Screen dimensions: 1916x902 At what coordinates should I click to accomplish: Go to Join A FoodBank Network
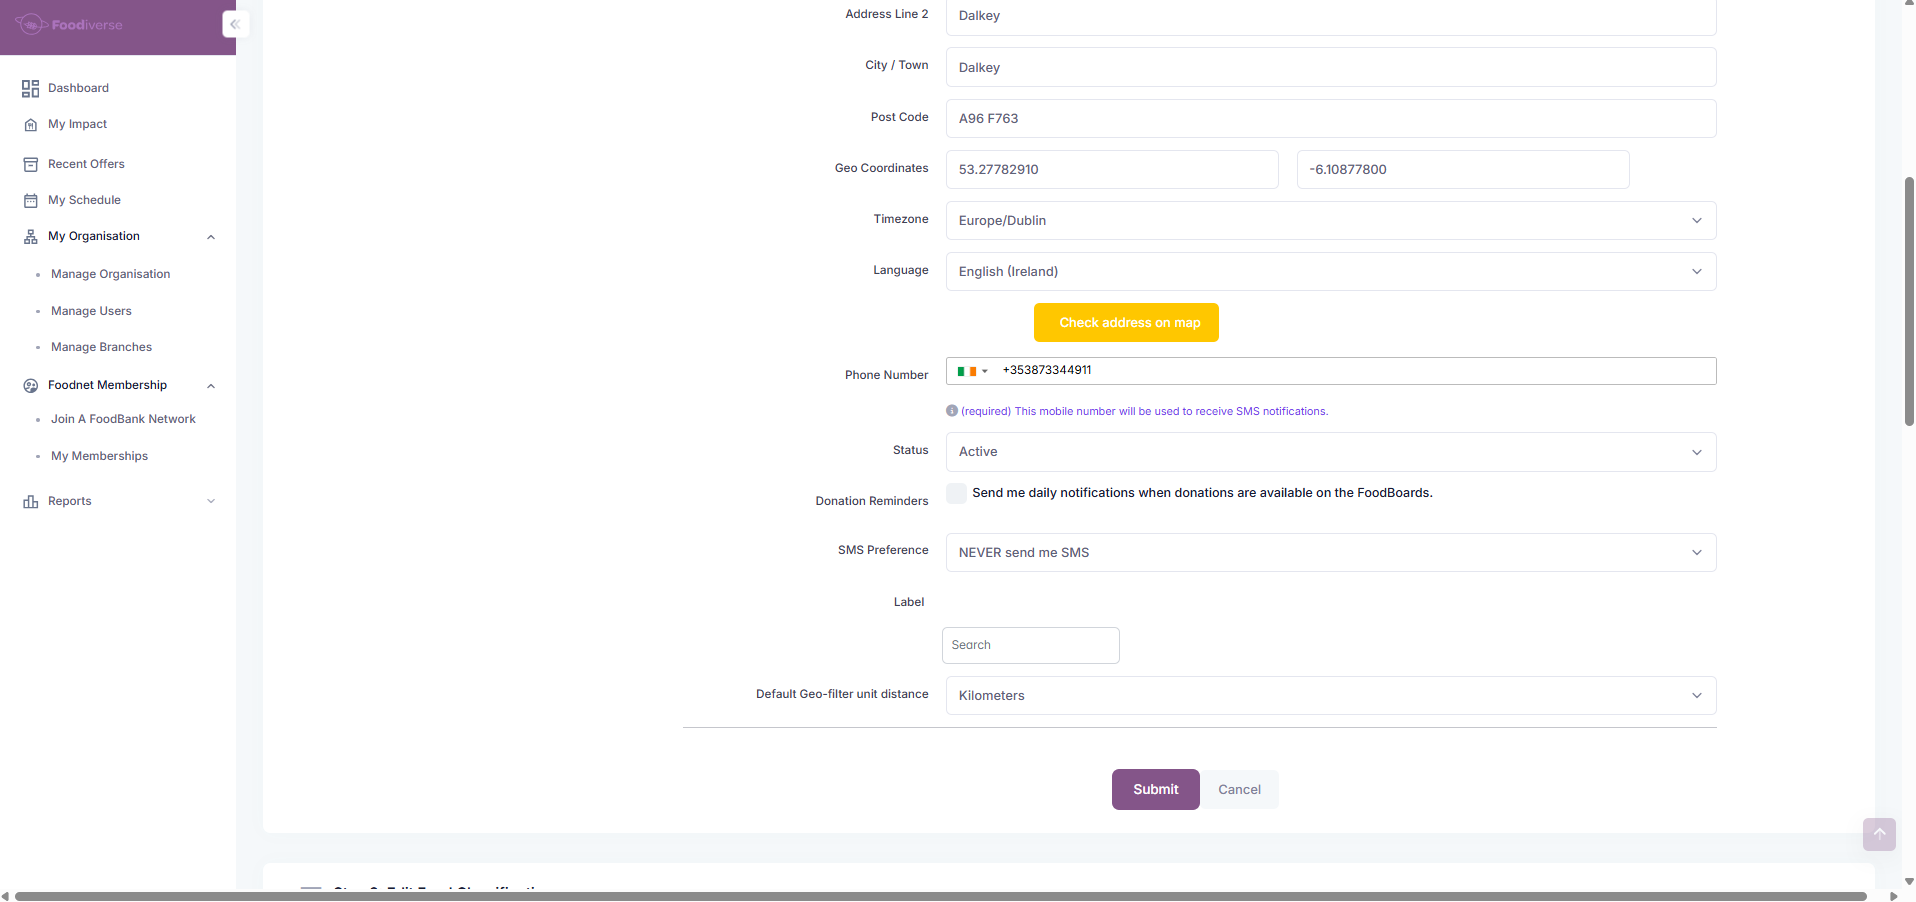click(123, 420)
